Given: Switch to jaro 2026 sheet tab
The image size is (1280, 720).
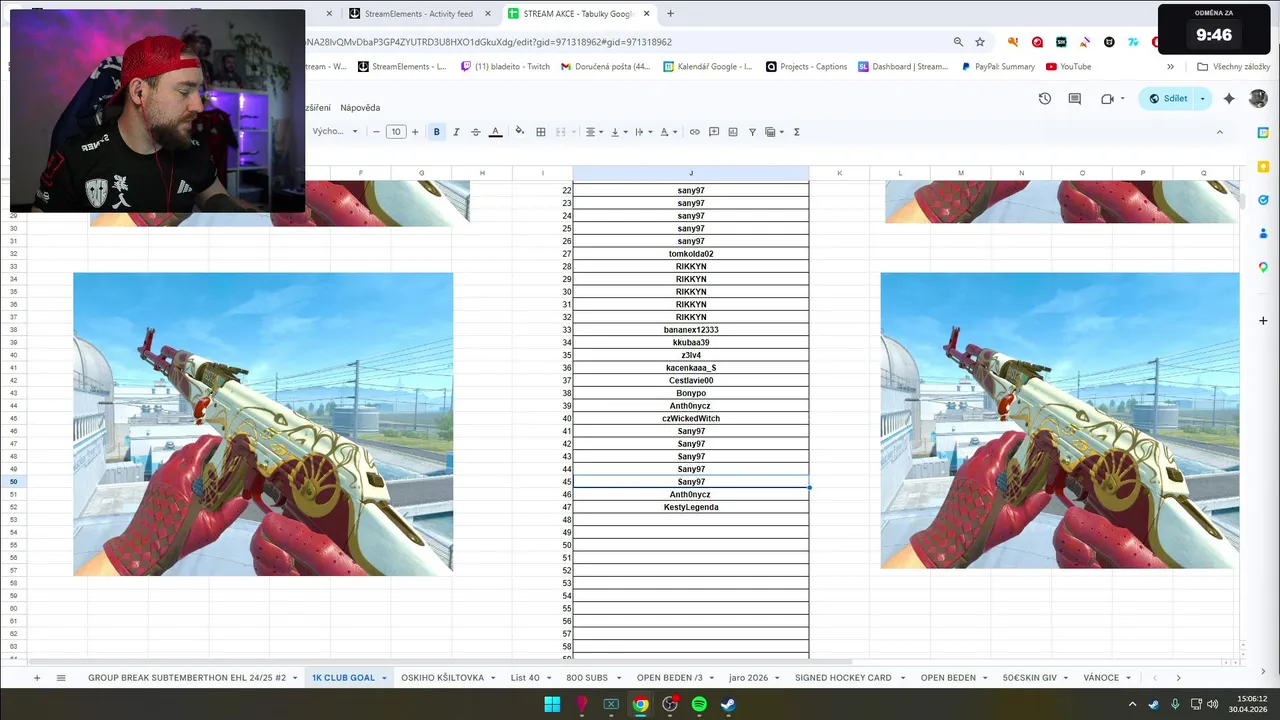Looking at the screenshot, I should [x=749, y=678].
